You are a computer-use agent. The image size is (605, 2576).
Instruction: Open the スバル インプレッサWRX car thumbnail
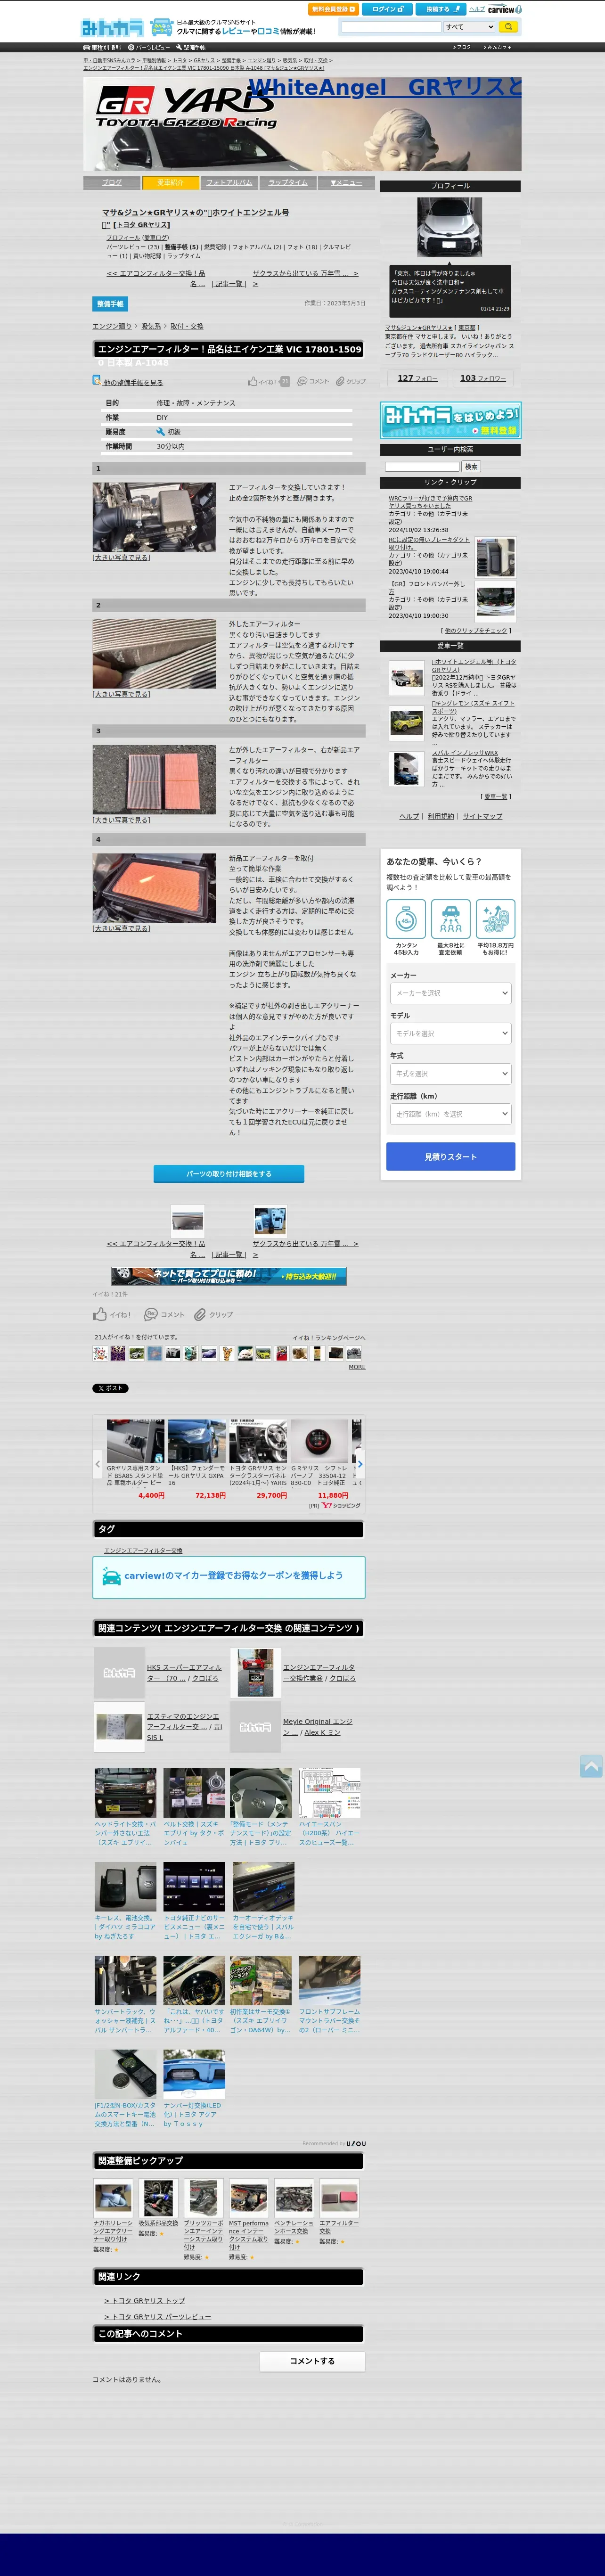click(x=407, y=769)
